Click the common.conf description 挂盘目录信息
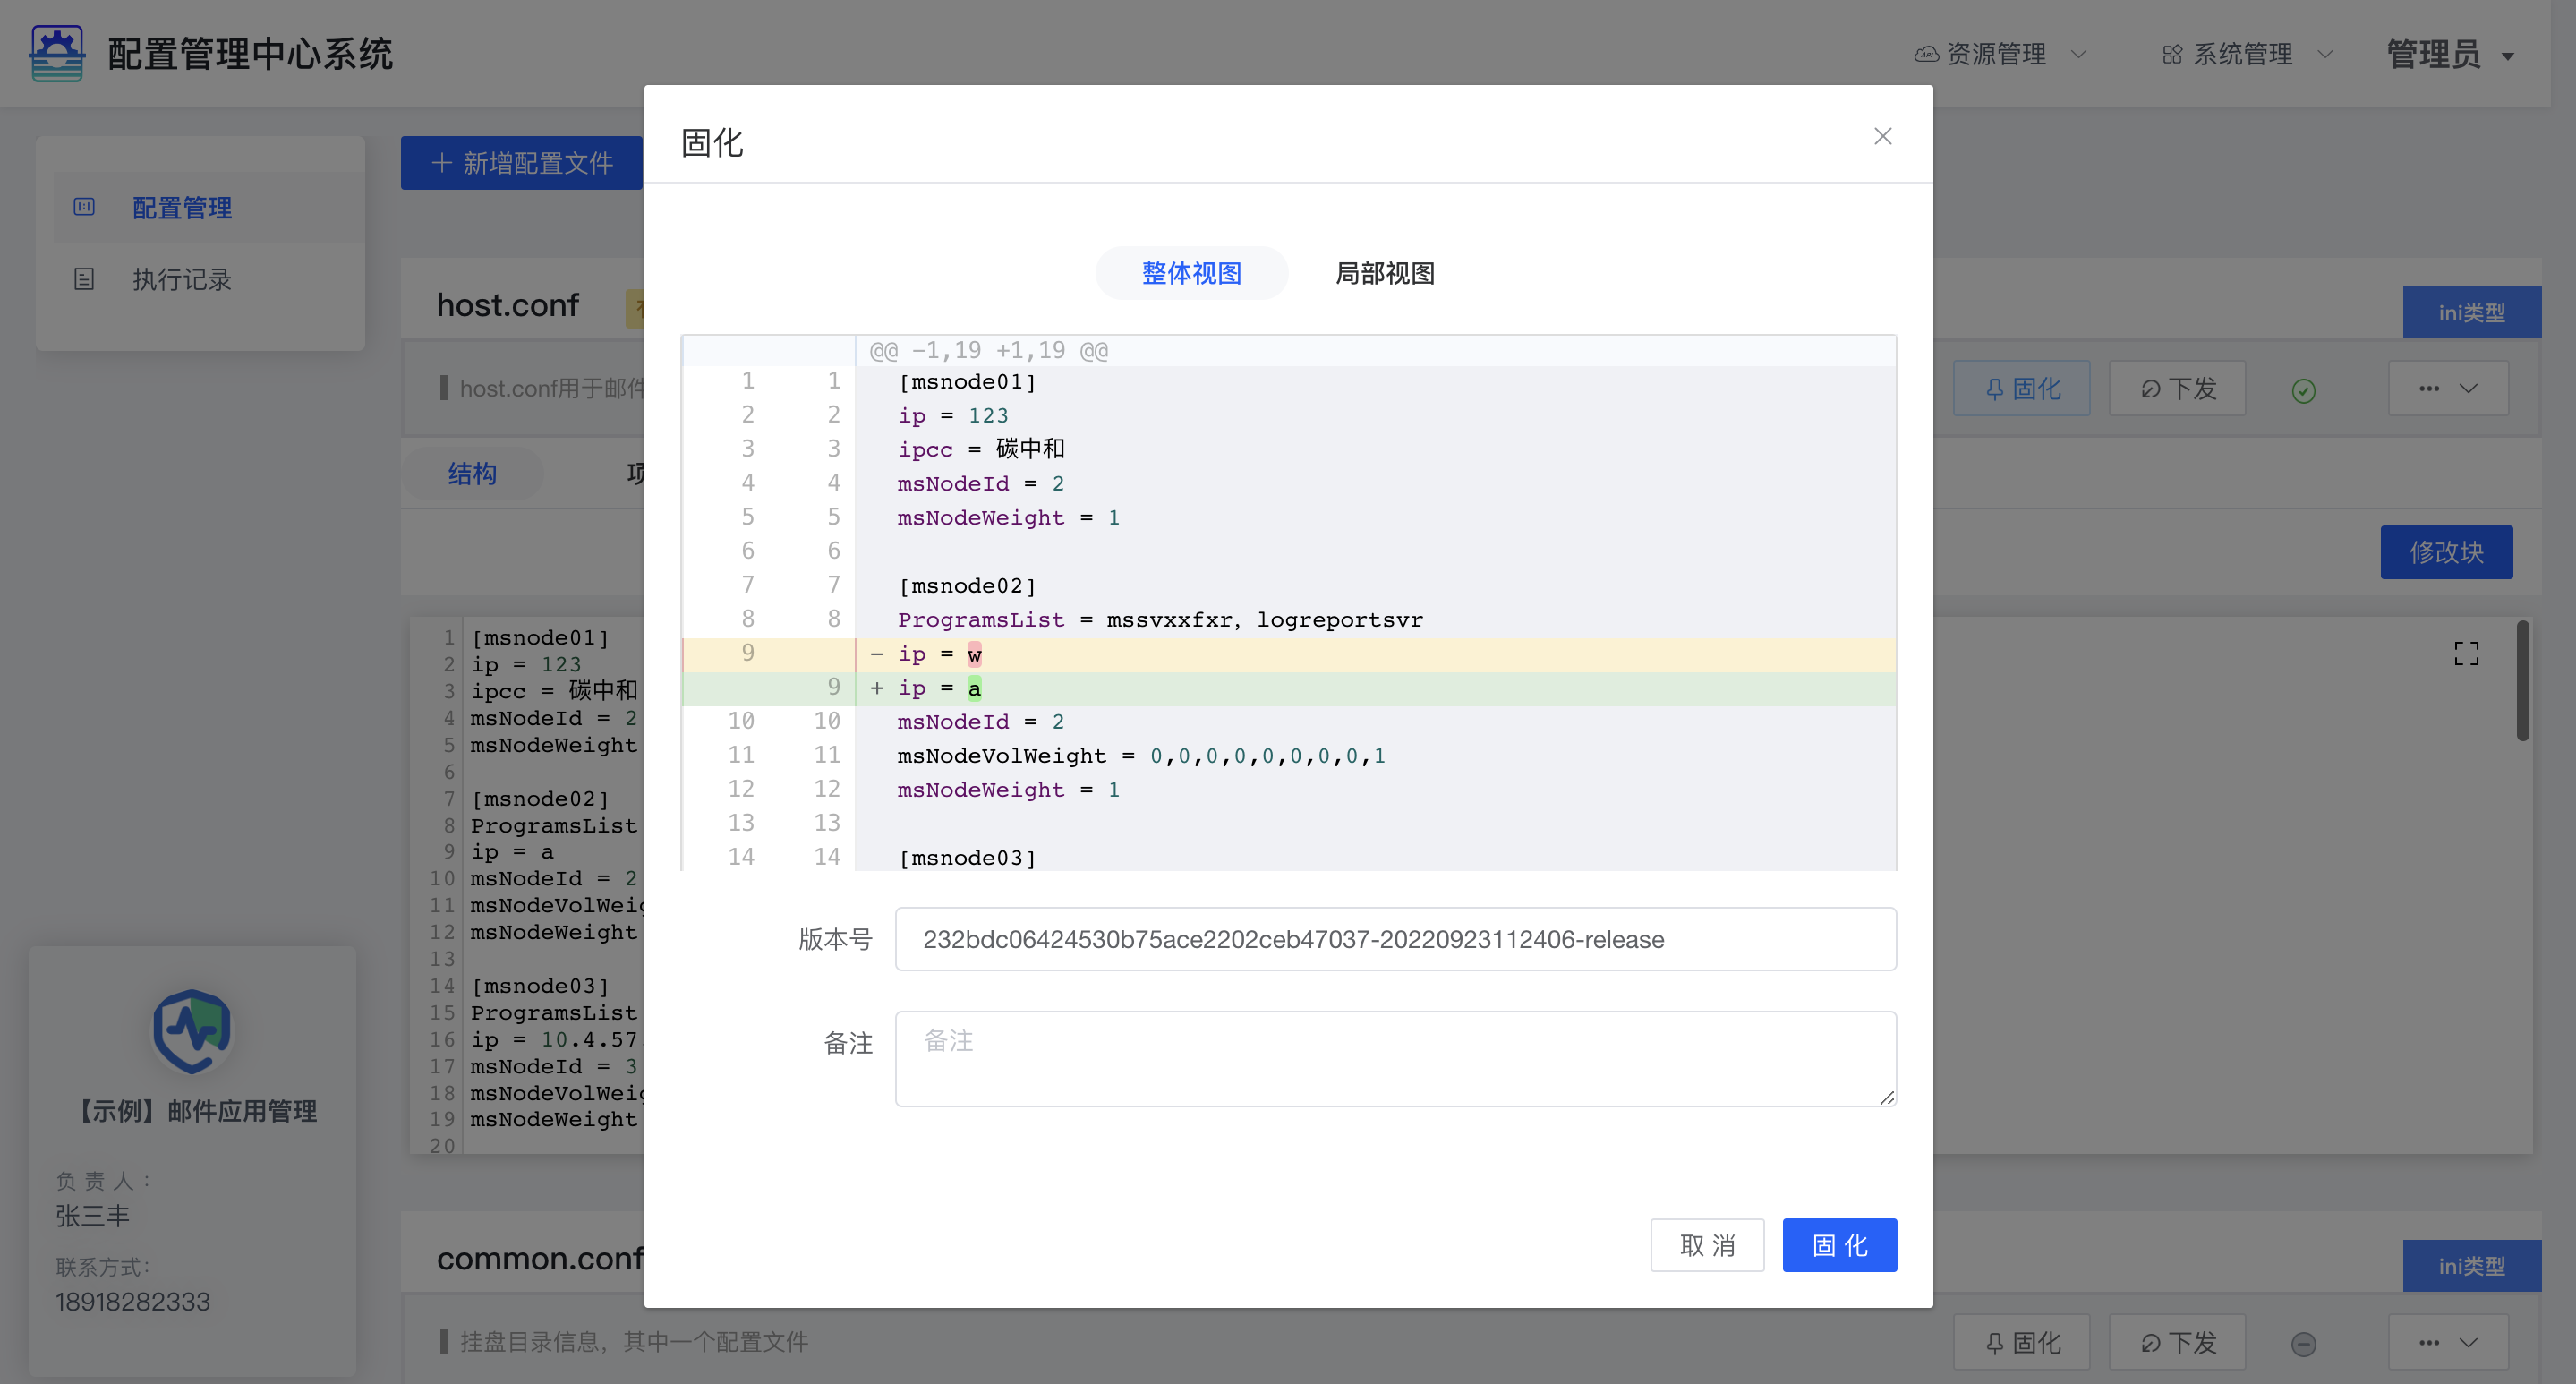Viewport: 2576px width, 1384px height. point(634,1341)
